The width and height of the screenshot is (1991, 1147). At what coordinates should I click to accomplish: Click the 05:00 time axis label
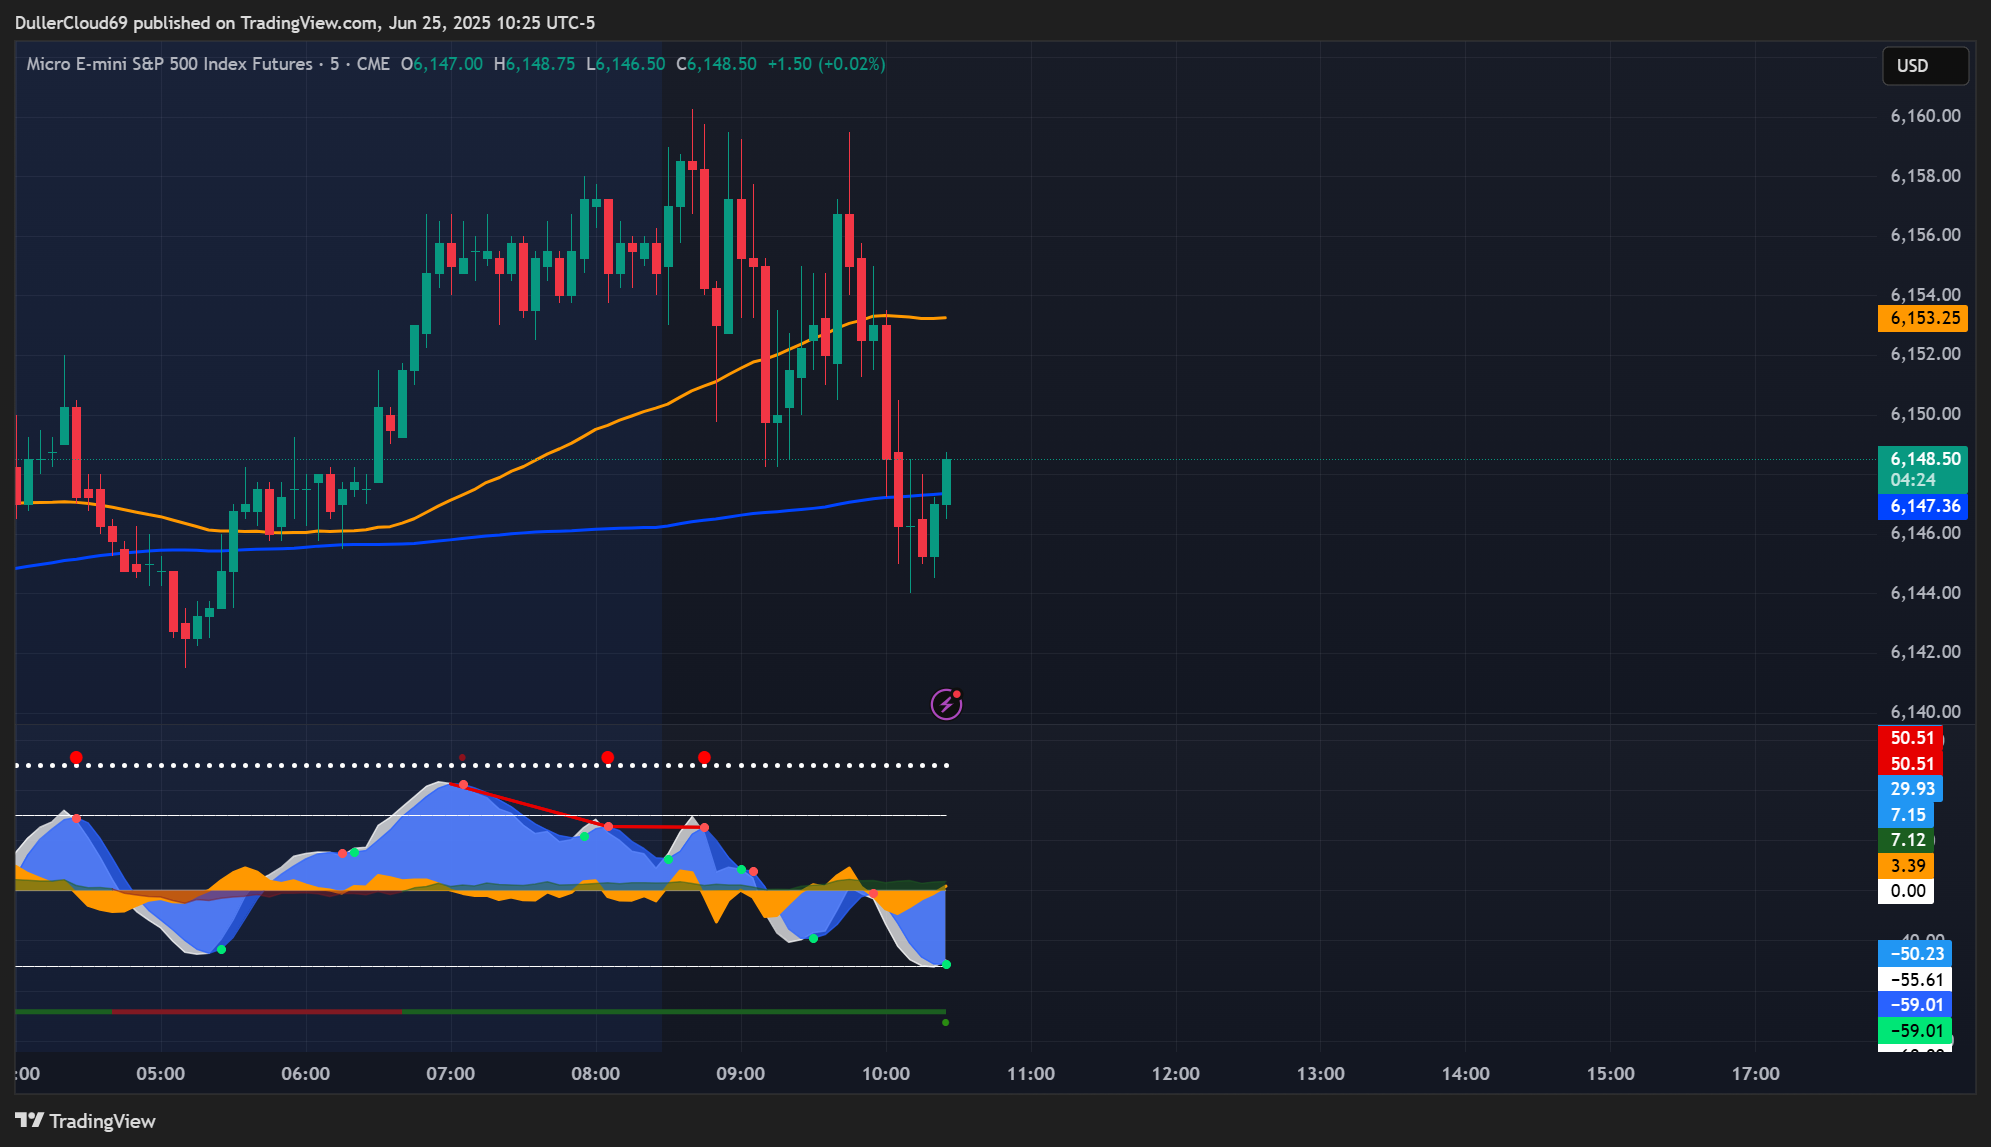click(160, 1074)
